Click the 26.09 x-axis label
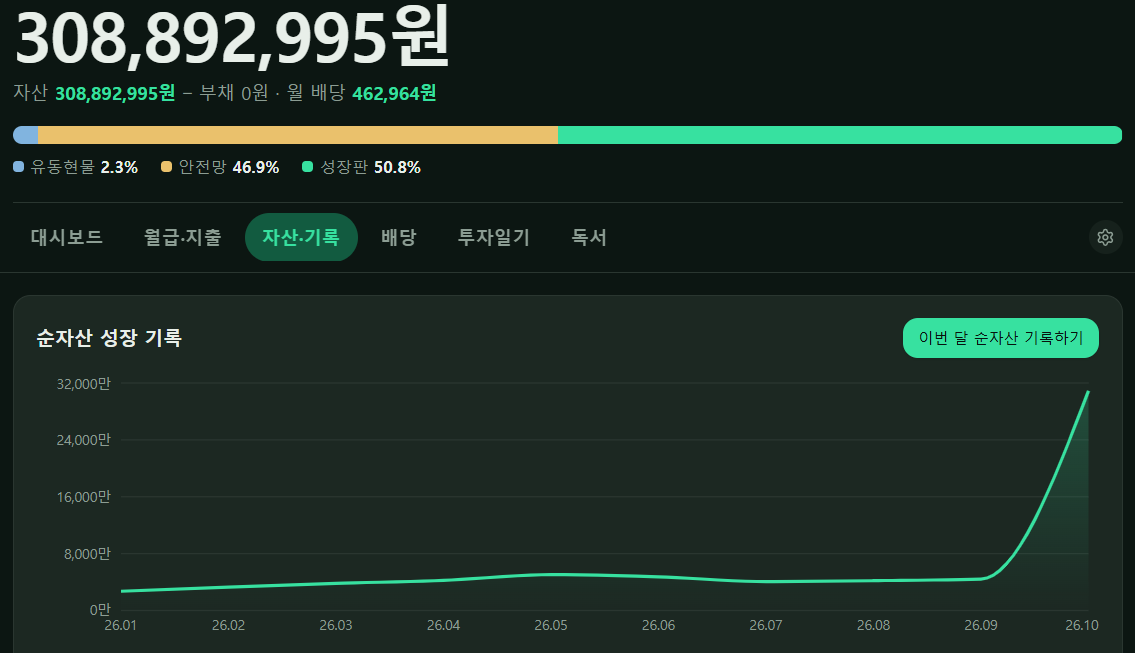Screen dimensions: 1135x653 pyautogui.click(x=981, y=625)
